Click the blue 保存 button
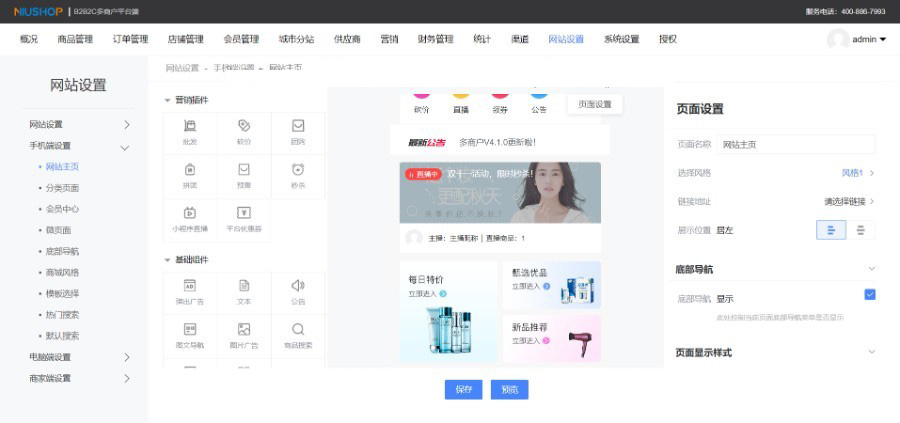Viewport: 900px width, 423px height. click(463, 390)
